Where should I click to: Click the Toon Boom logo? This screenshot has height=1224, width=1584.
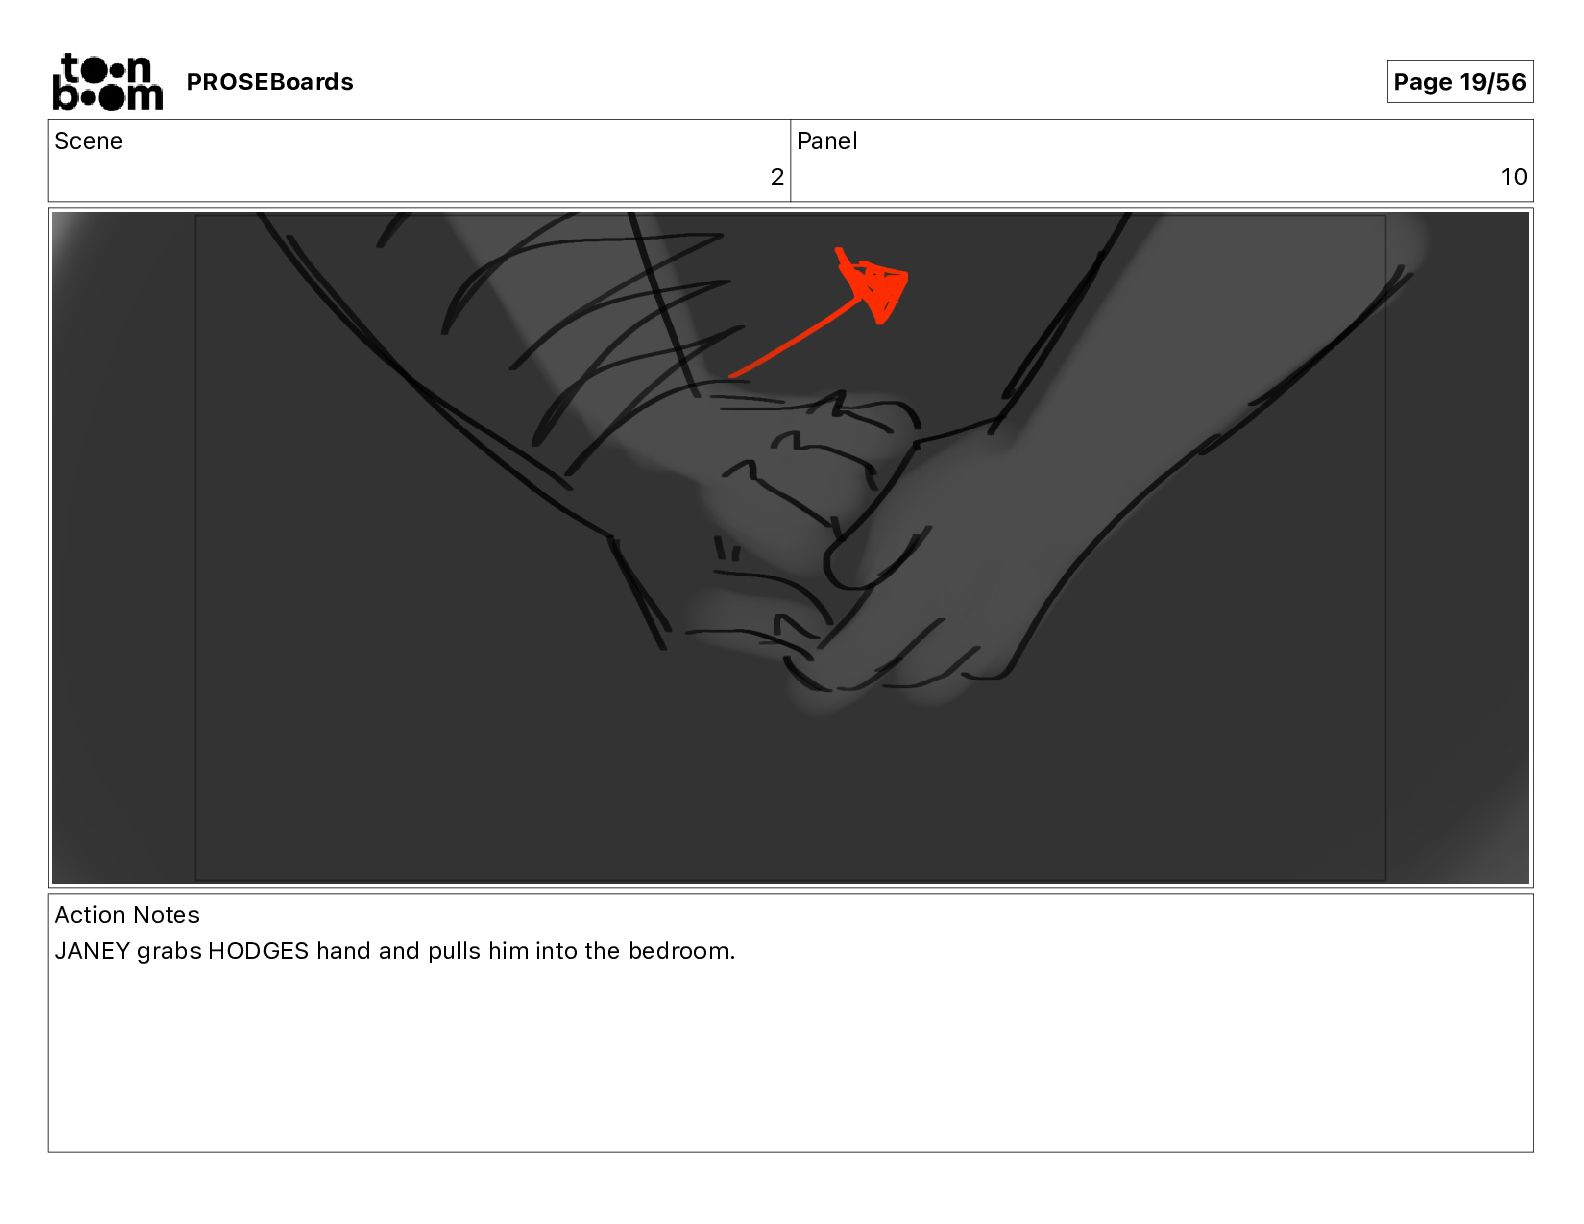click(107, 82)
